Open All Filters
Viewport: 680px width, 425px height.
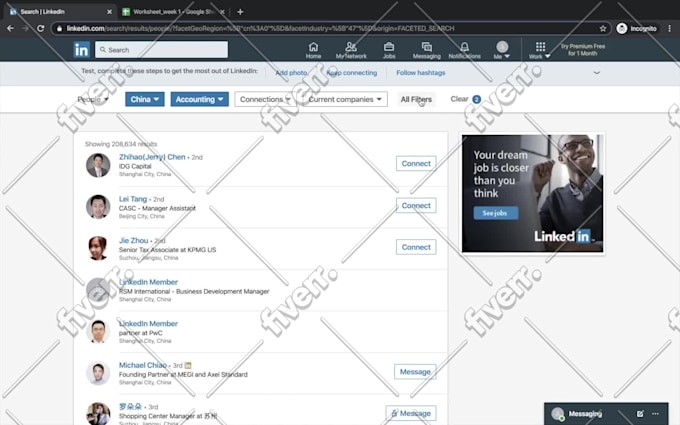pyautogui.click(x=416, y=99)
